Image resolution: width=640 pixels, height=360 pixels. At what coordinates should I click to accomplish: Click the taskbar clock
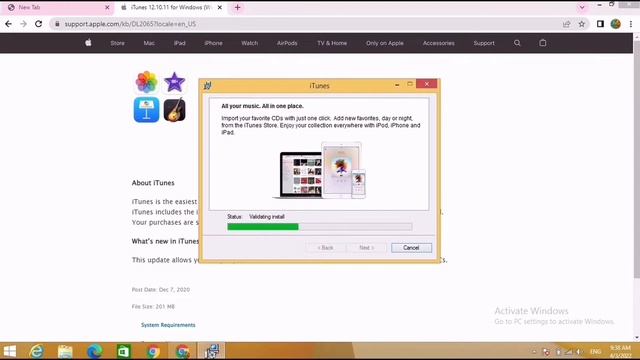tap(620, 351)
